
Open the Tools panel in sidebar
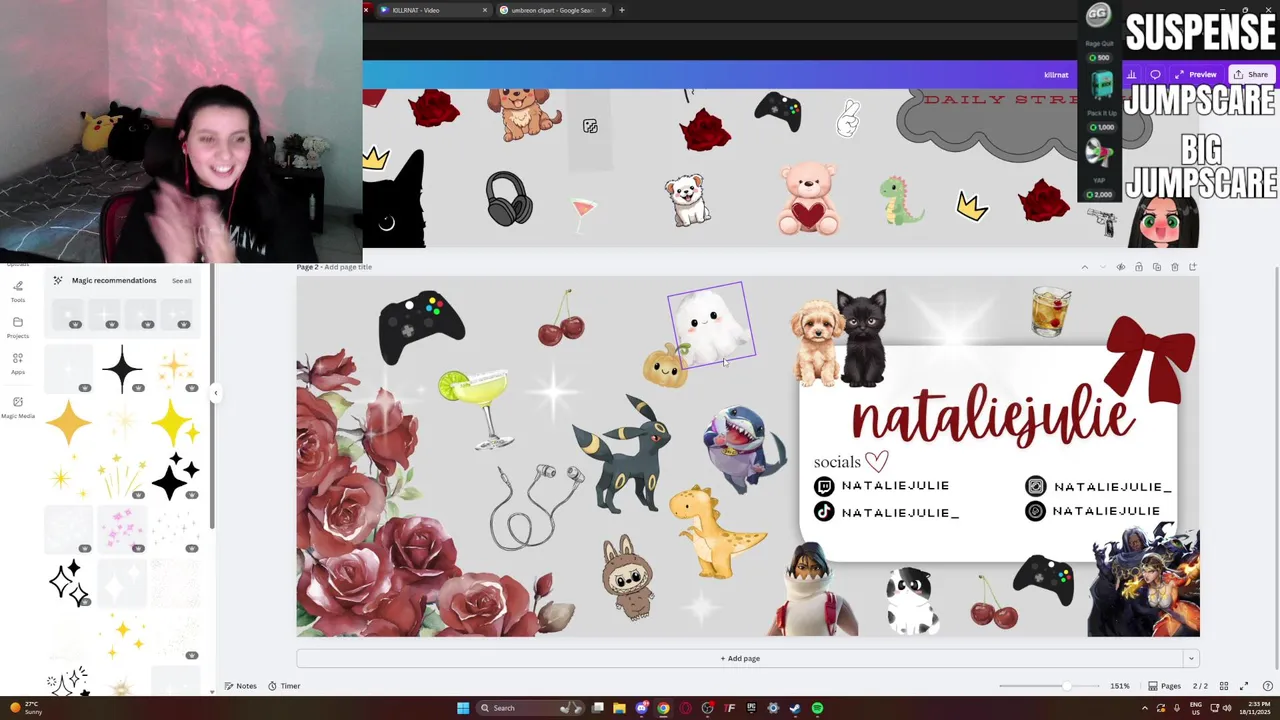[x=18, y=291]
